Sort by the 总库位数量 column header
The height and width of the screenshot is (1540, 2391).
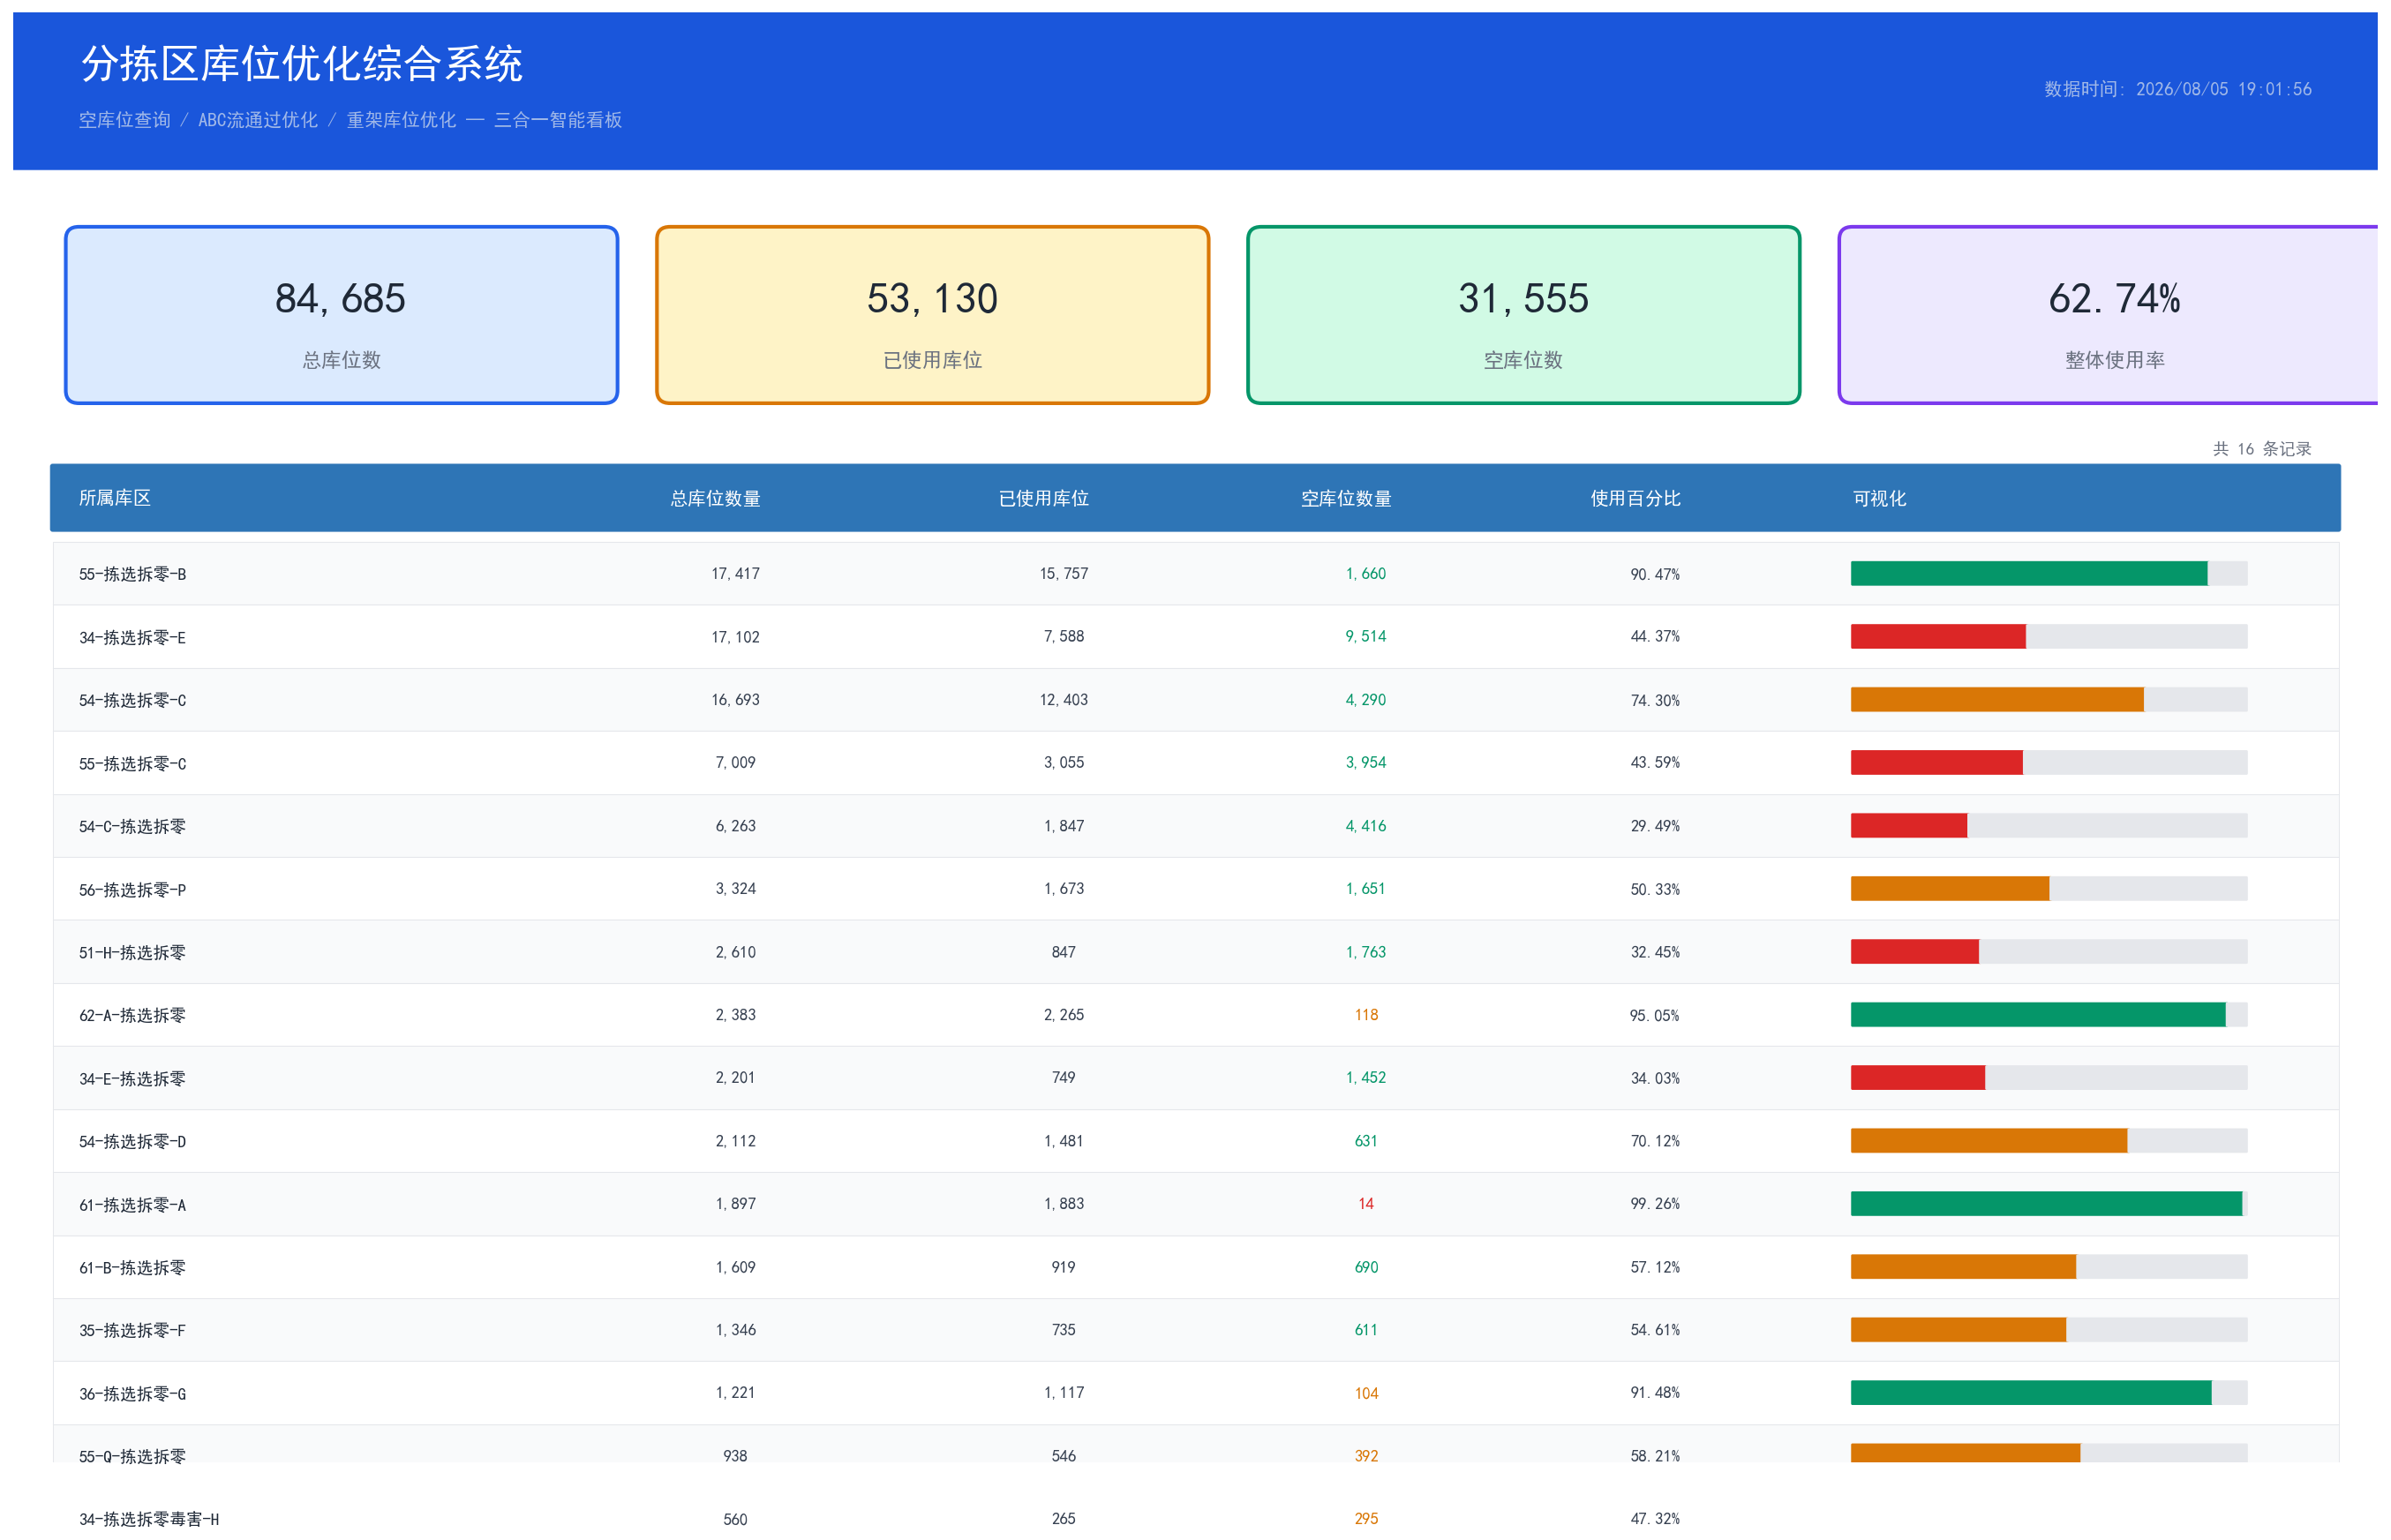[715, 498]
